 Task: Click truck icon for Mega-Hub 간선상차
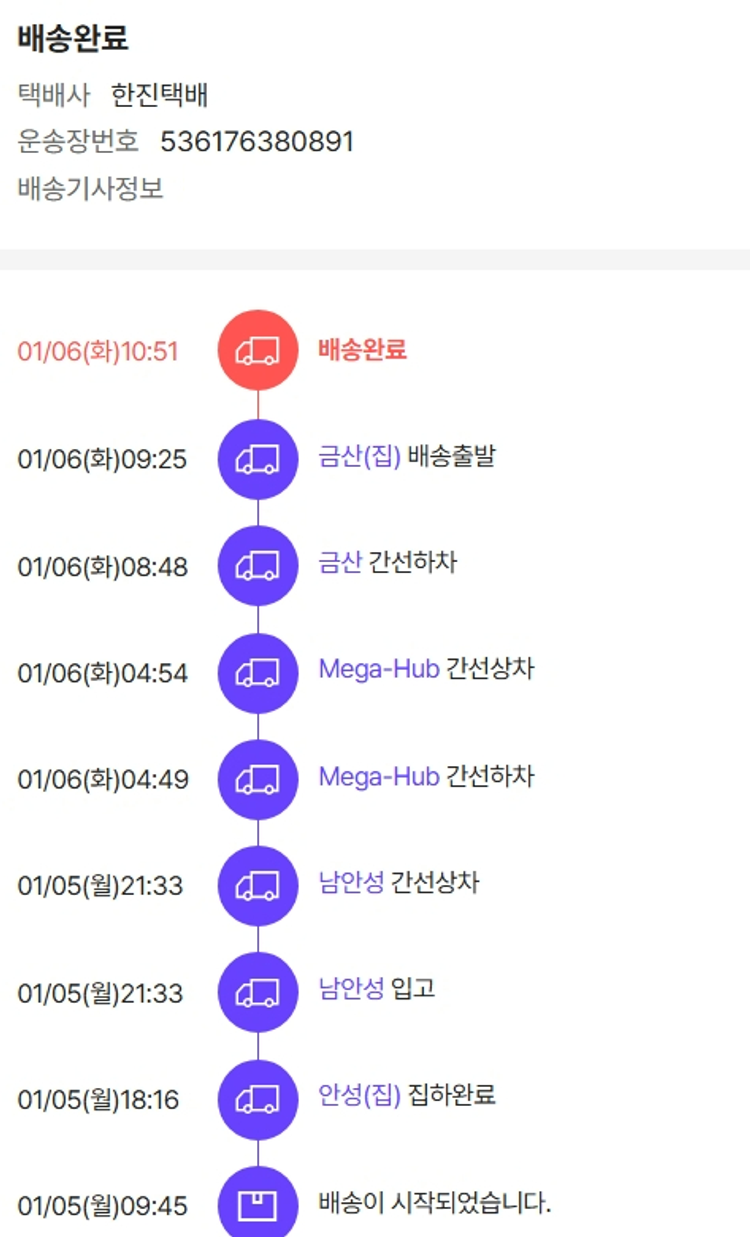point(258,673)
